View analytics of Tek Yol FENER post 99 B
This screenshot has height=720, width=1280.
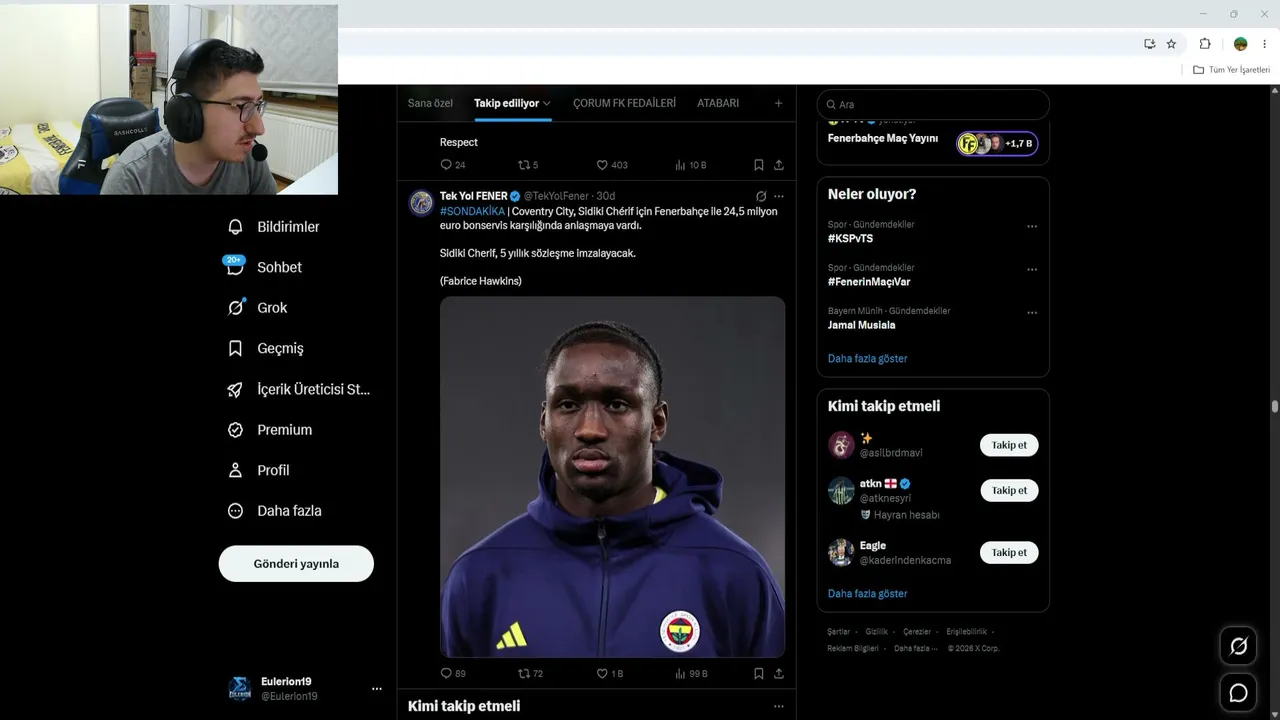(681, 674)
